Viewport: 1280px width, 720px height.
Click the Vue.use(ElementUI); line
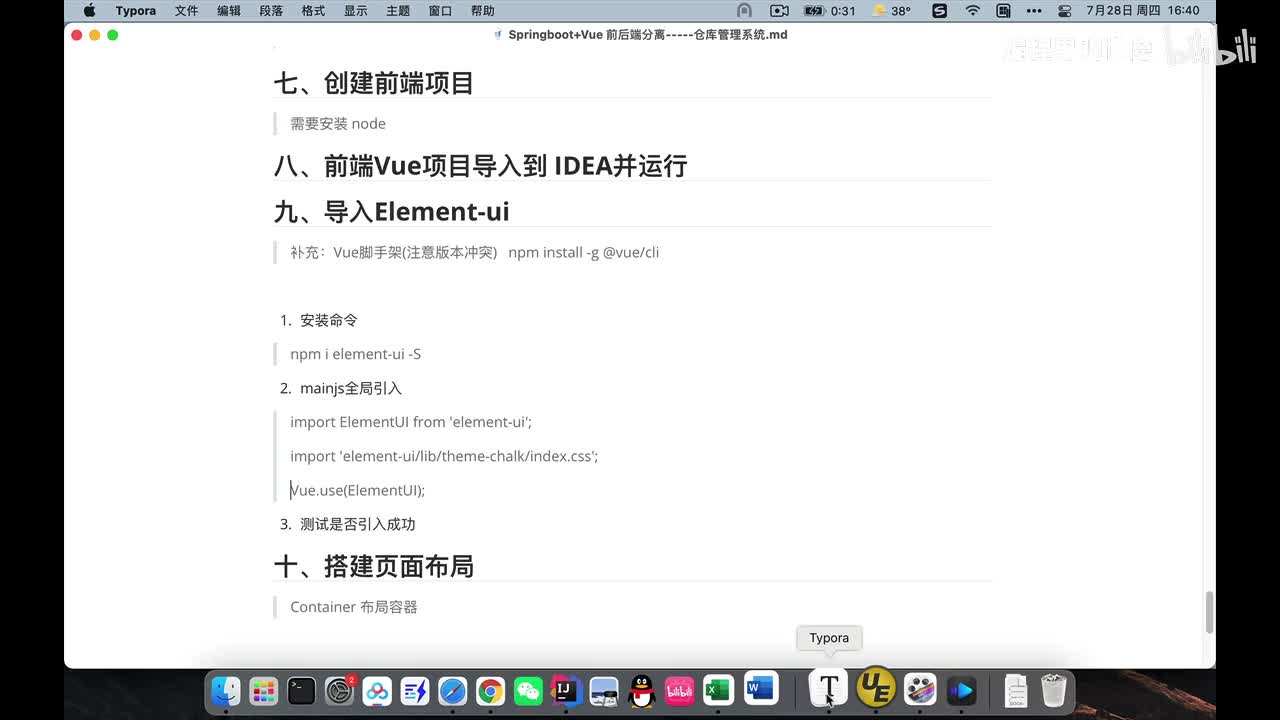(358, 490)
